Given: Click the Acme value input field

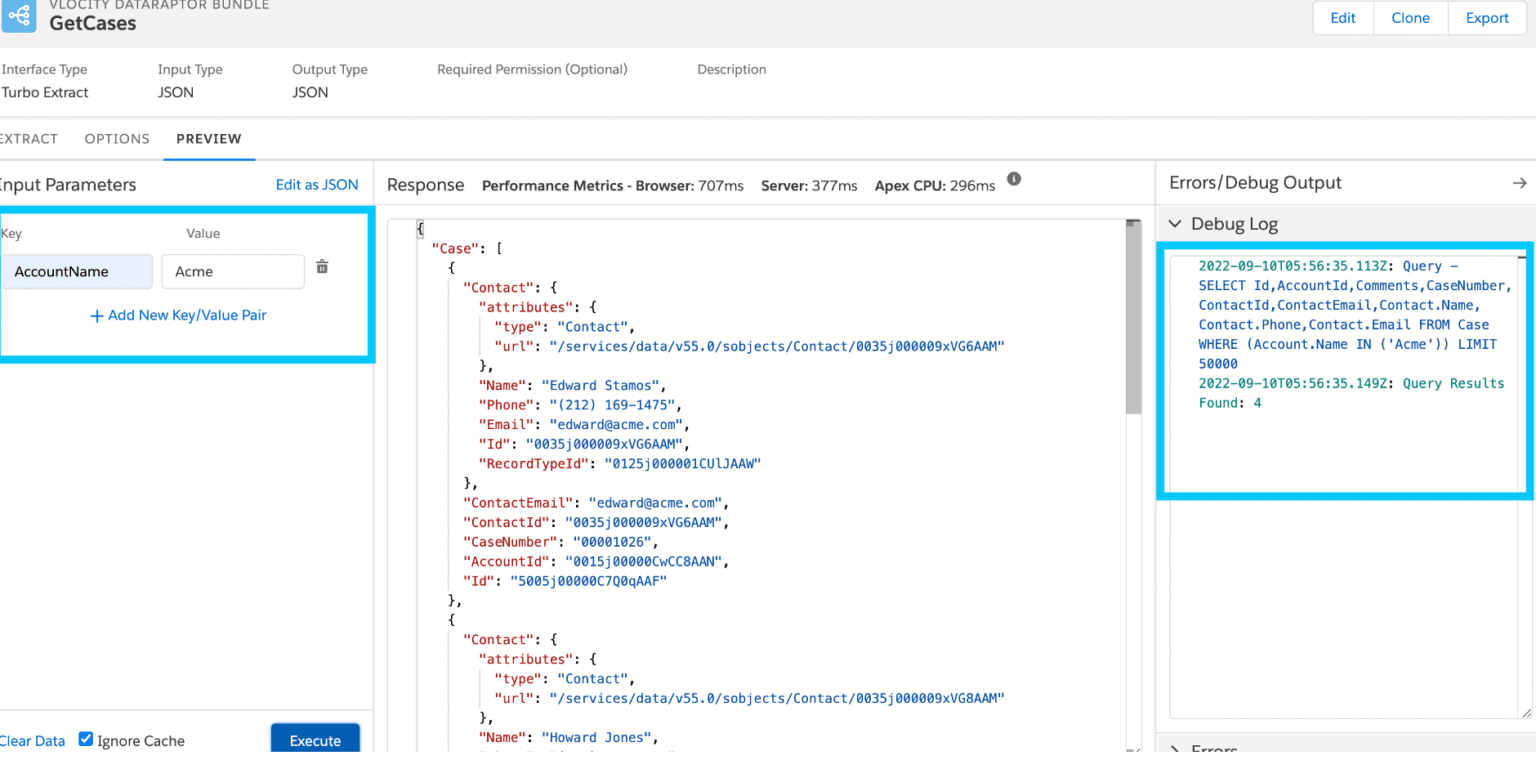Looking at the screenshot, I should tap(233, 271).
